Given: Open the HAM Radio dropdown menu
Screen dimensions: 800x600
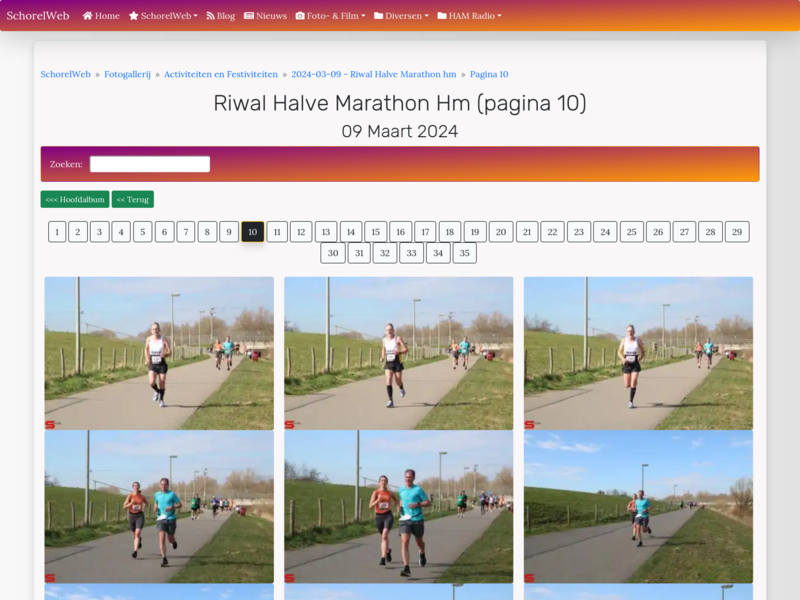Looking at the screenshot, I should (469, 16).
